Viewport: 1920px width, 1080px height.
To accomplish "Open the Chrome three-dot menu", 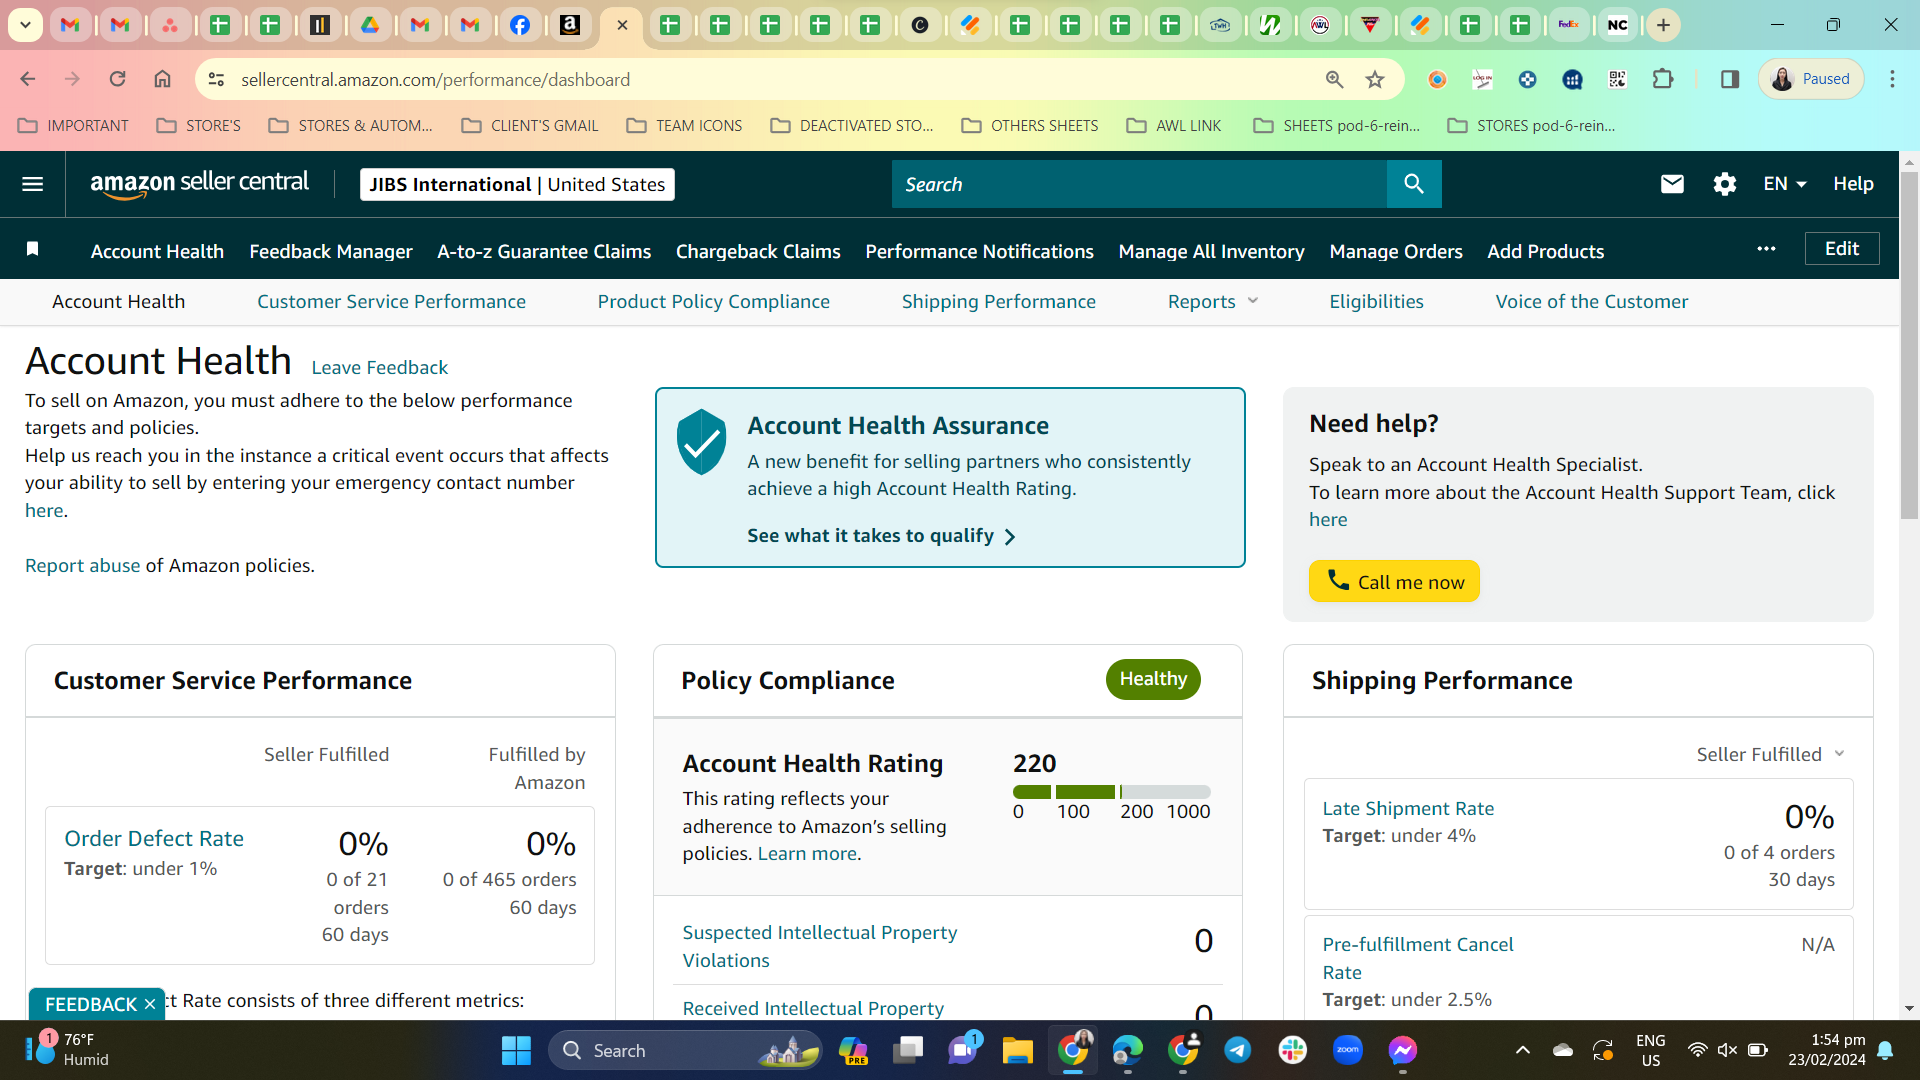I will (x=1892, y=79).
